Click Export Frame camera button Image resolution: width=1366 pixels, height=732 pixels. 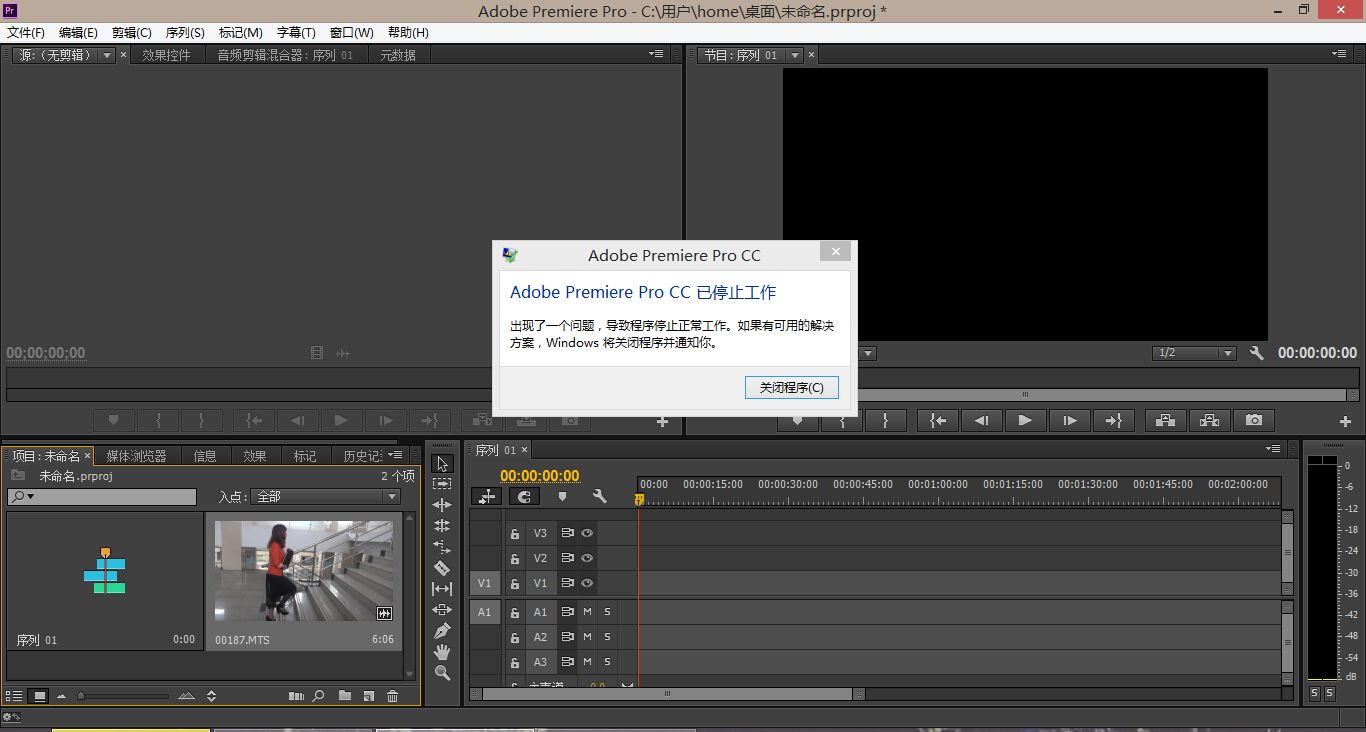[1254, 421]
